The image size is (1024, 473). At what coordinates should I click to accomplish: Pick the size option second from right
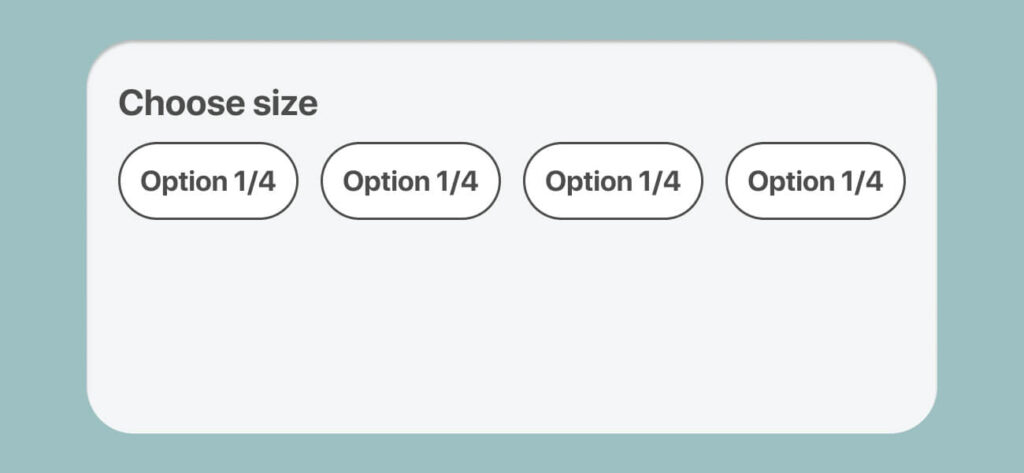click(613, 181)
